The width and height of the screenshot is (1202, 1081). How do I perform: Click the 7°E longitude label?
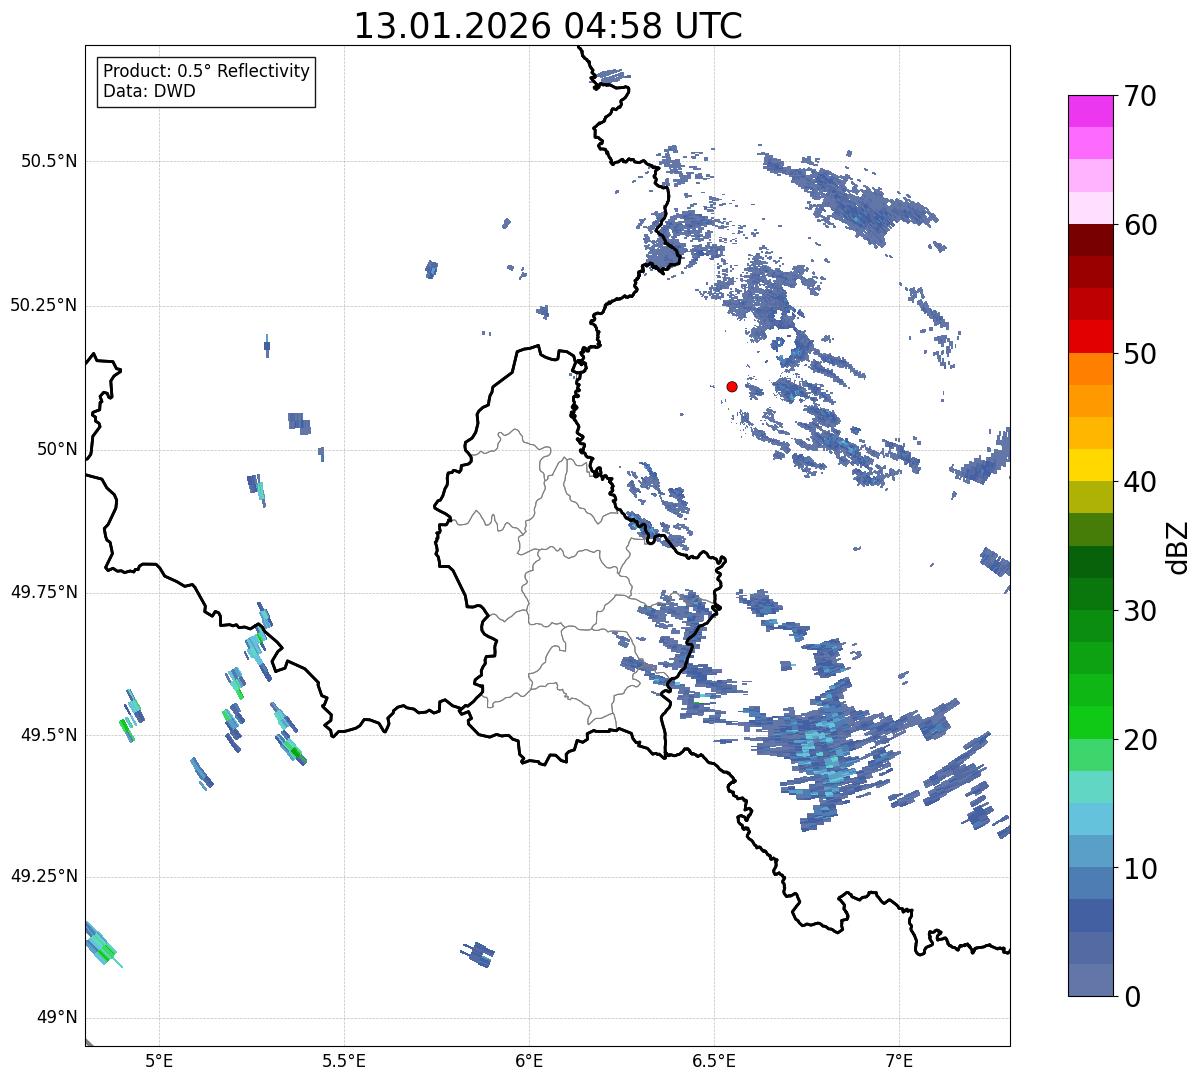(899, 1060)
